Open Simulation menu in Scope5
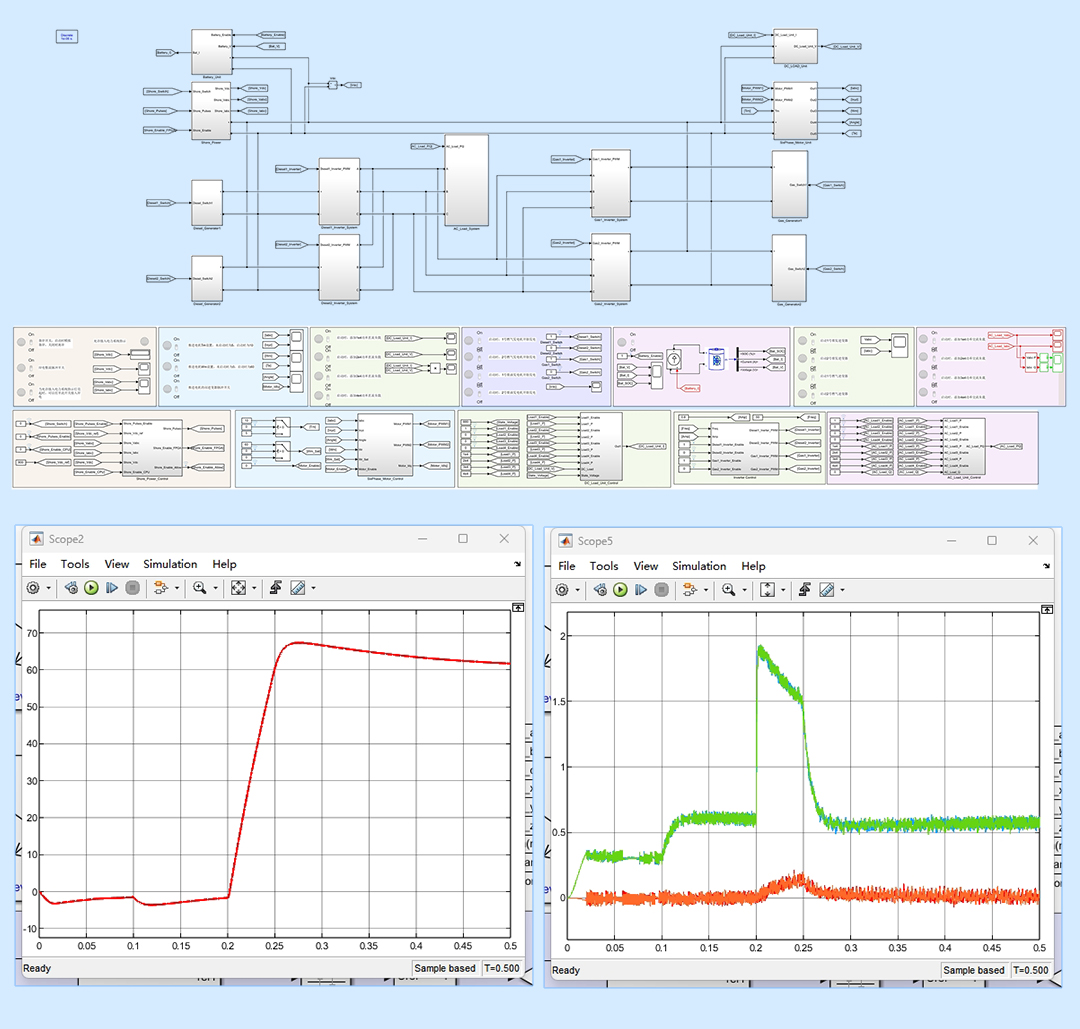 (x=699, y=566)
